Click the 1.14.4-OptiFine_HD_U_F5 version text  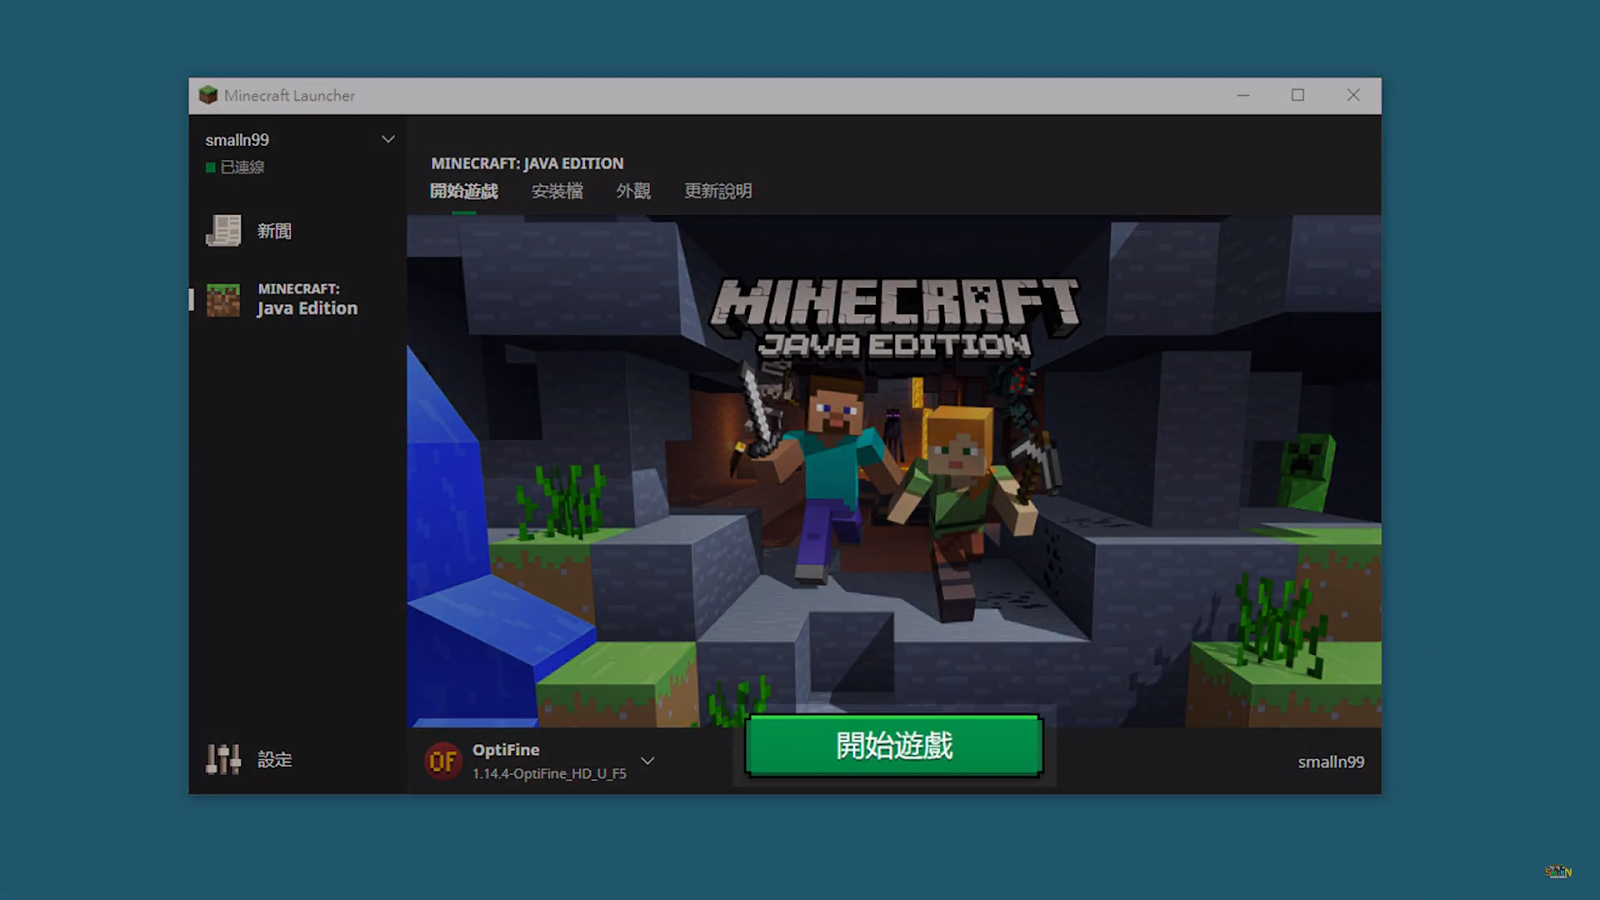tap(549, 774)
